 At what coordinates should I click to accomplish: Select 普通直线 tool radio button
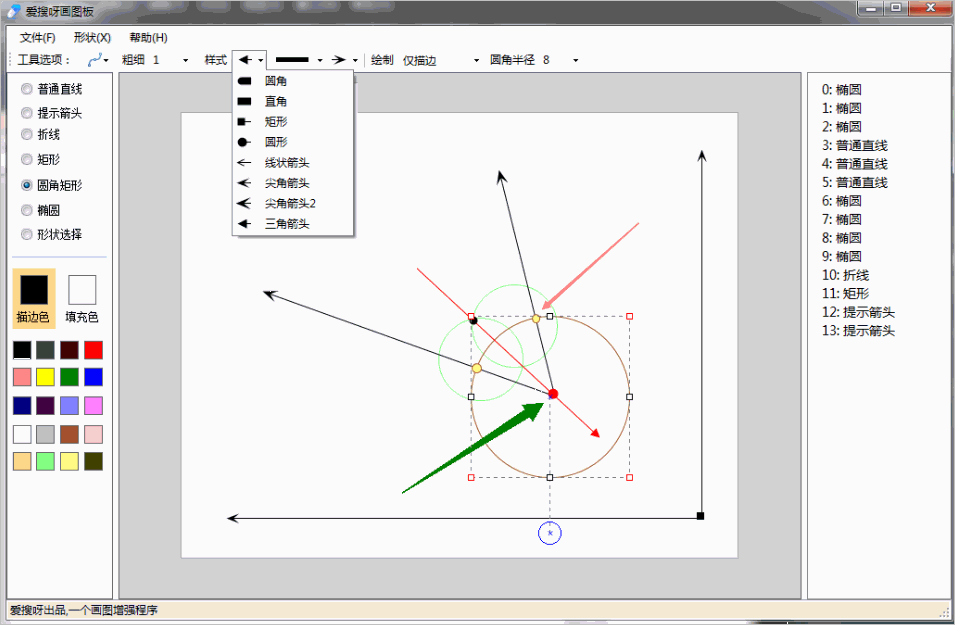point(27,89)
